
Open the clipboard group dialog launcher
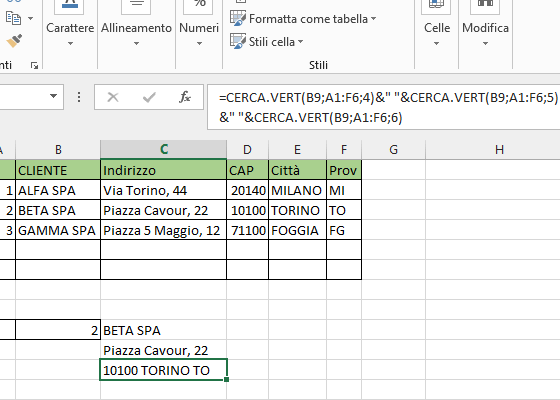(34, 65)
